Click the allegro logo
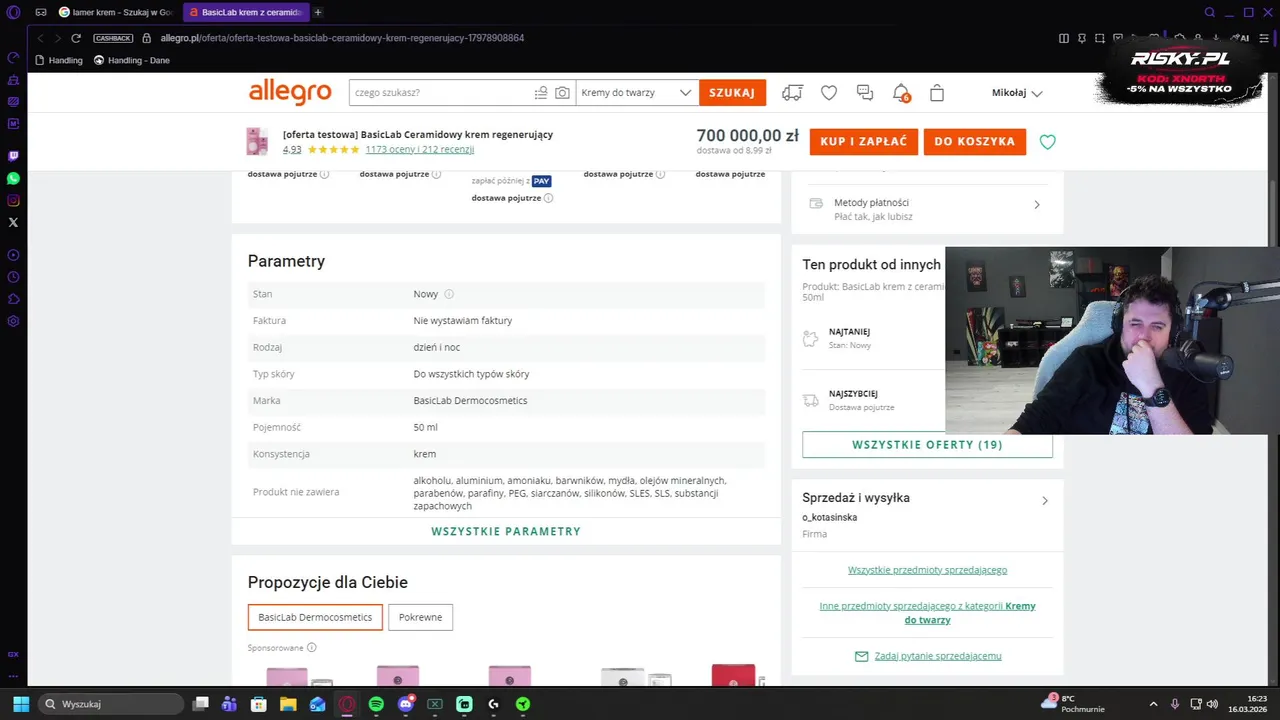This screenshot has height=720, width=1280. tap(290, 92)
